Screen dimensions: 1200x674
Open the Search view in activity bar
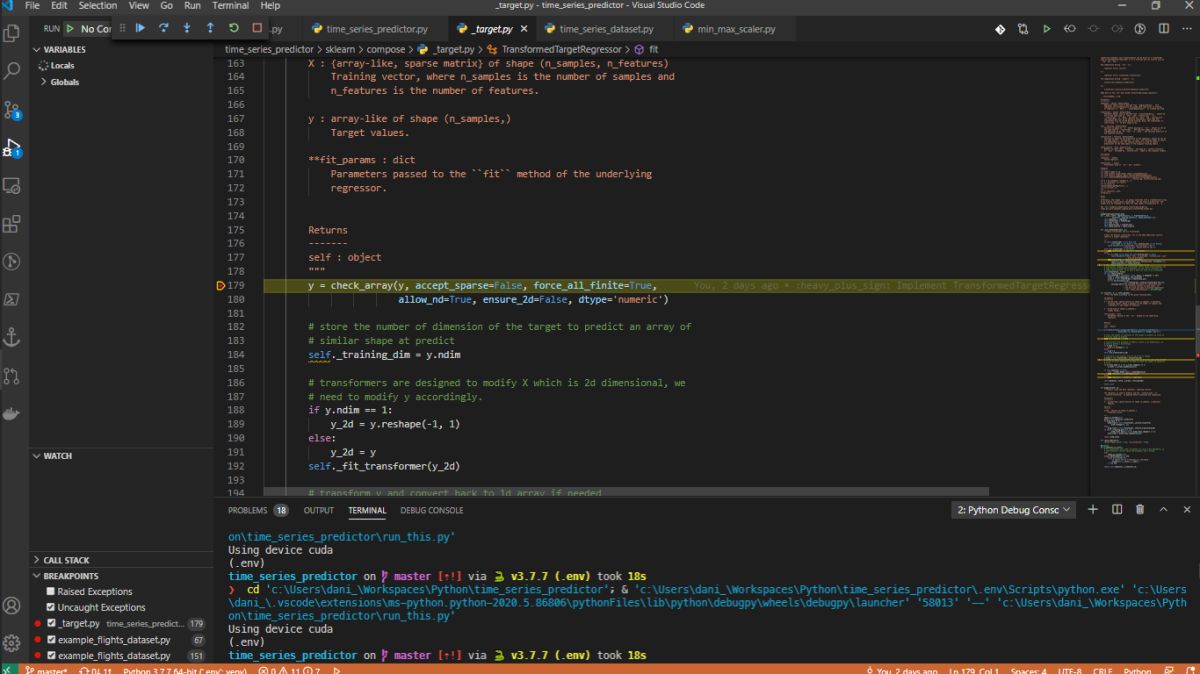click(x=12, y=71)
